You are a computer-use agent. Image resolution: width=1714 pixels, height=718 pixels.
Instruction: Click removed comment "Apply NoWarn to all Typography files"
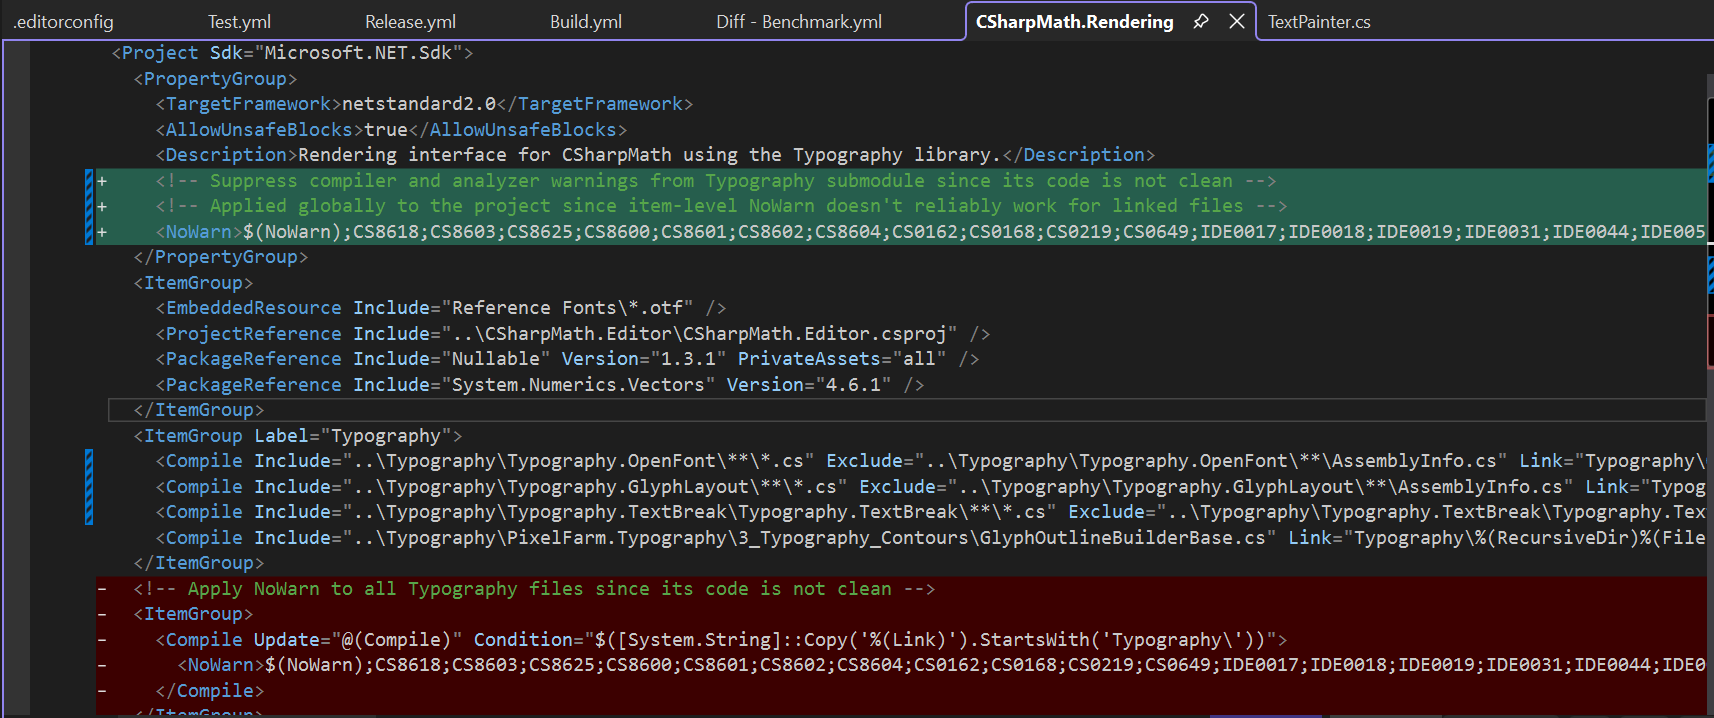pyautogui.click(x=534, y=589)
